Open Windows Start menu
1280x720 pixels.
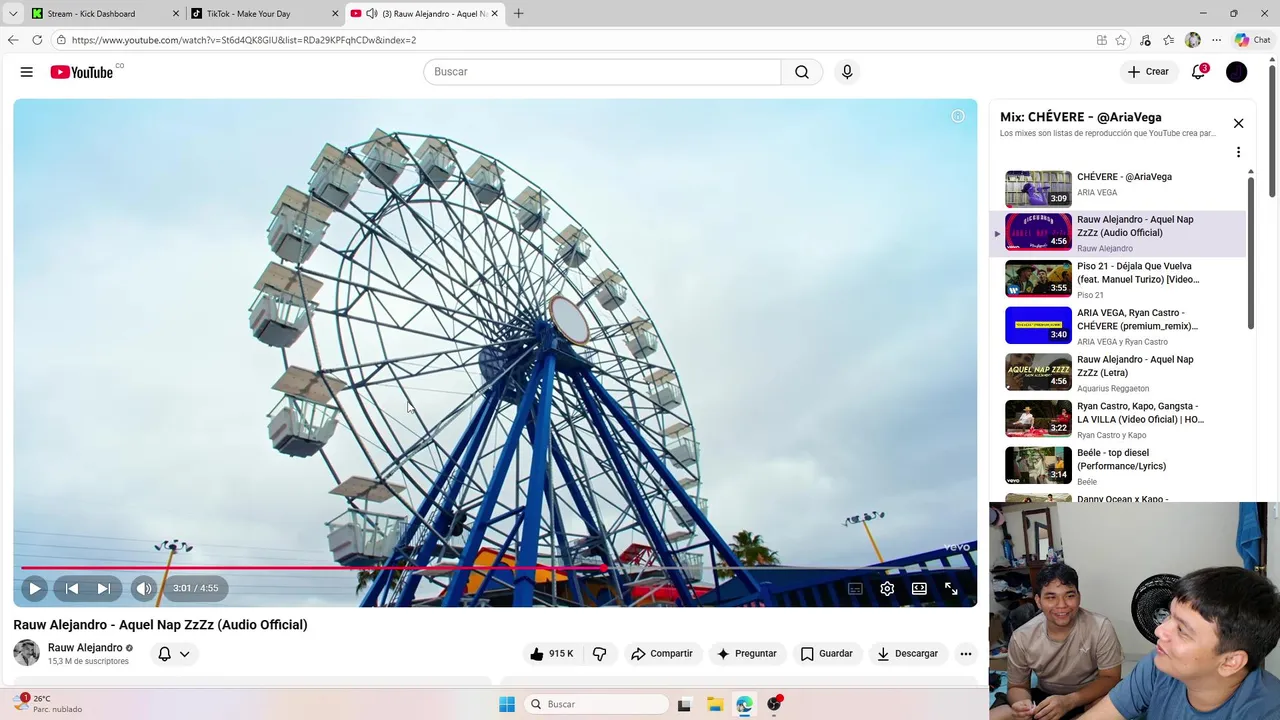coord(507,704)
